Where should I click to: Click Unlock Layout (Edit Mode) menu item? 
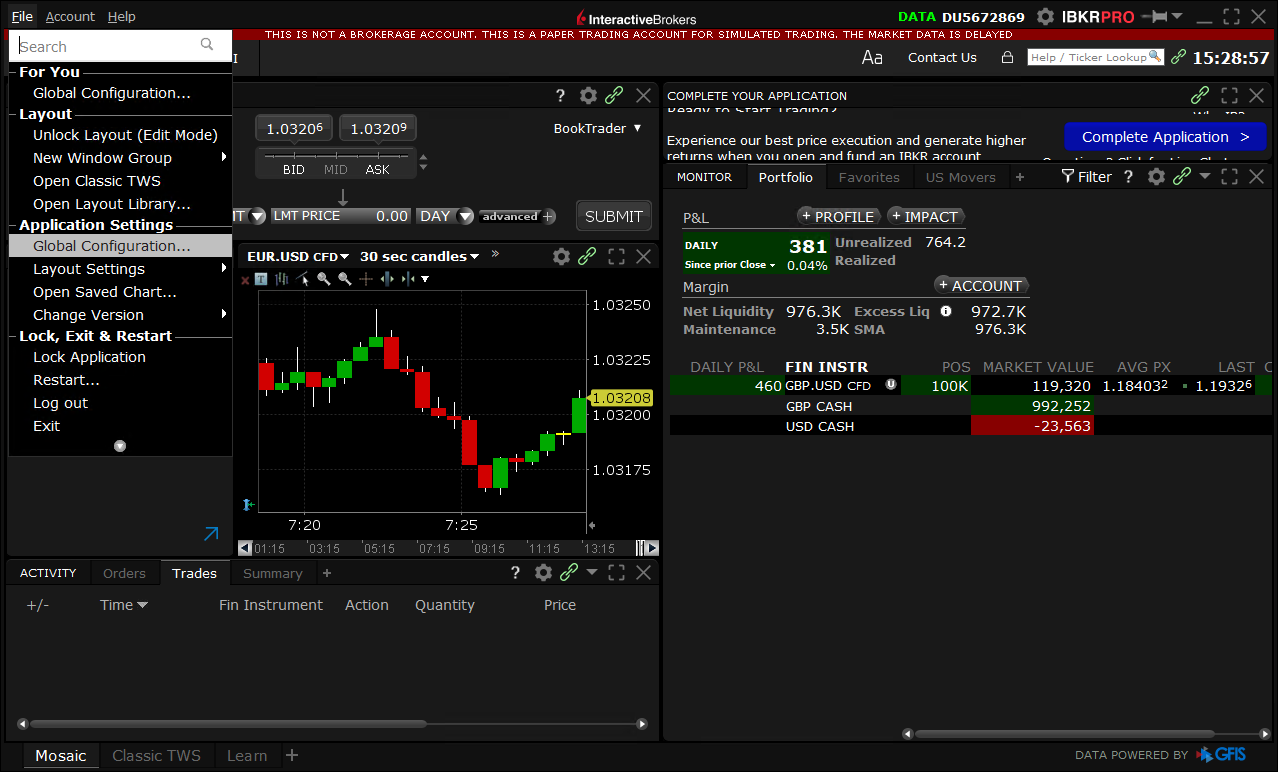tap(125, 135)
